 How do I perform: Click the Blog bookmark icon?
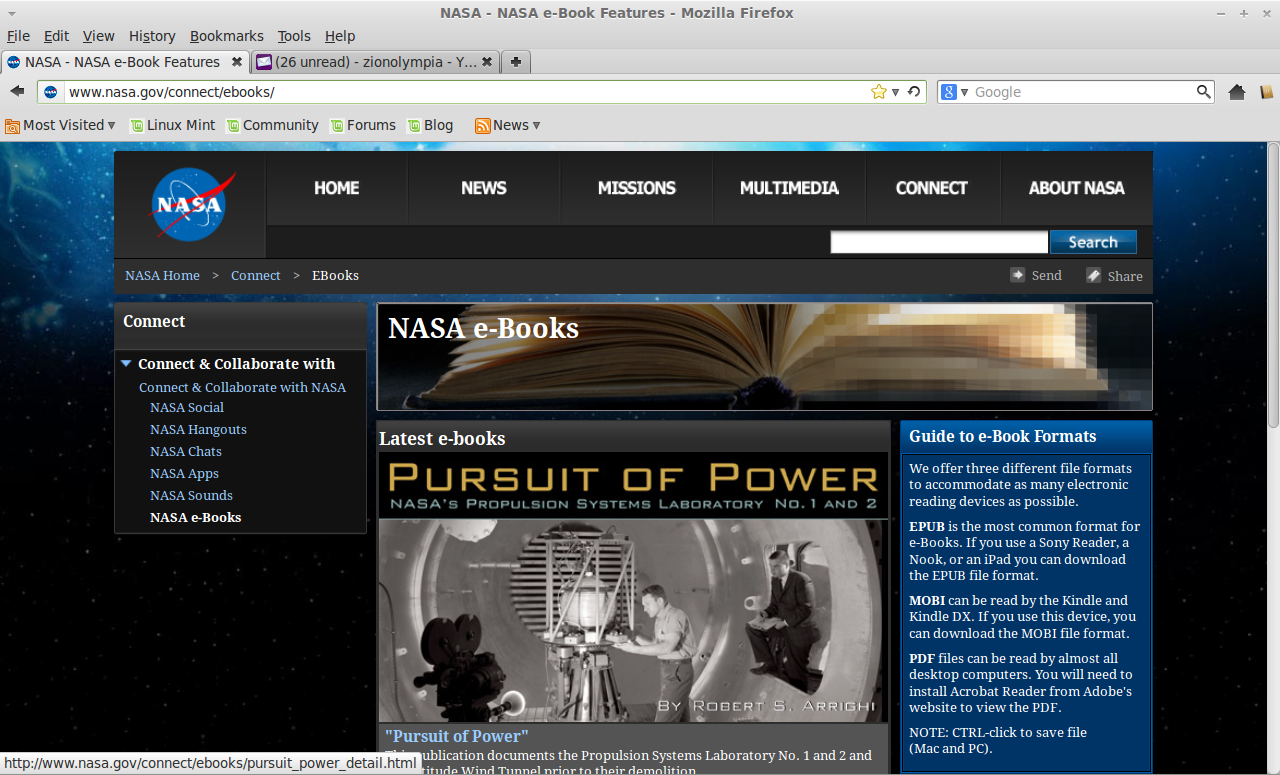click(414, 126)
